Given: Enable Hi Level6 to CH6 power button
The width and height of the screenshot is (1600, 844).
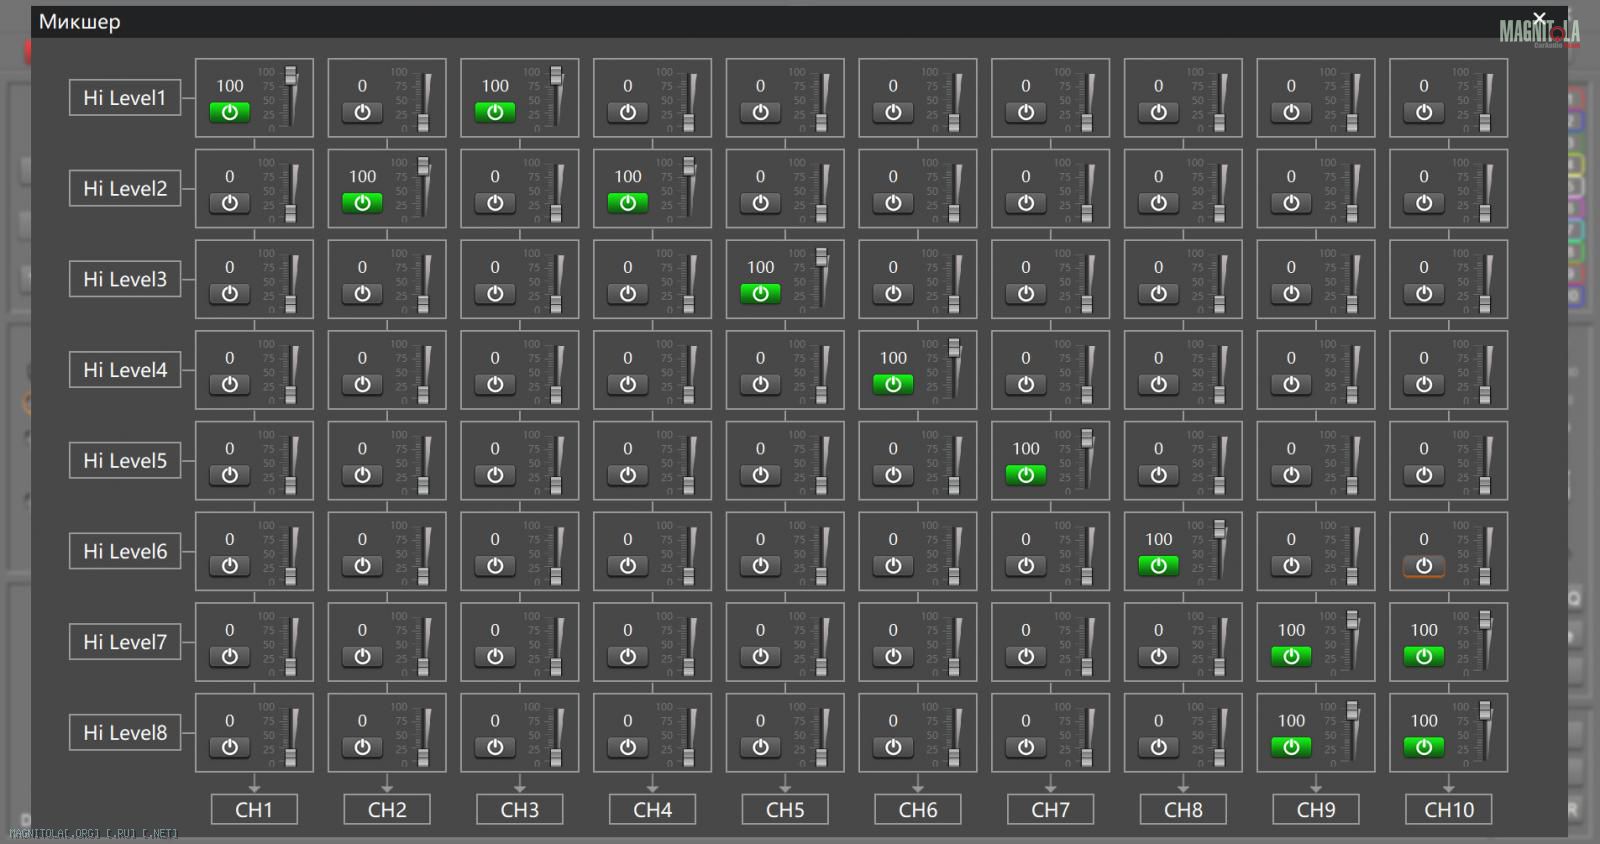Looking at the screenshot, I should click(x=893, y=566).
